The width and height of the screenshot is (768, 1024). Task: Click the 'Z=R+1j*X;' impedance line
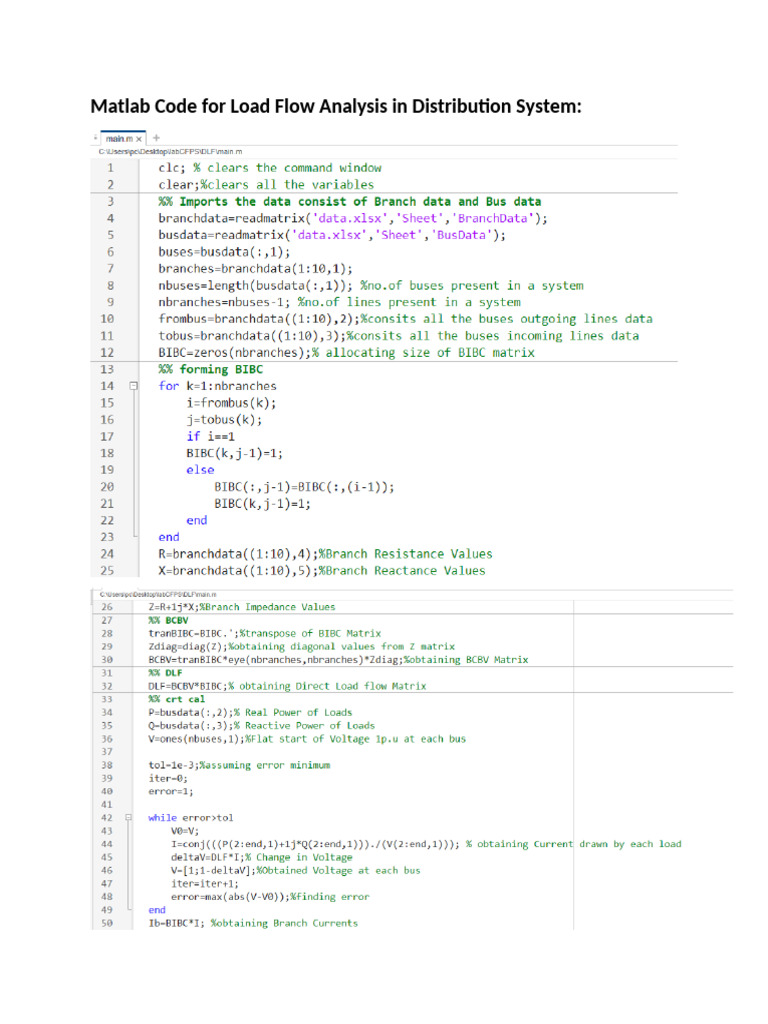tap(242, 607)
